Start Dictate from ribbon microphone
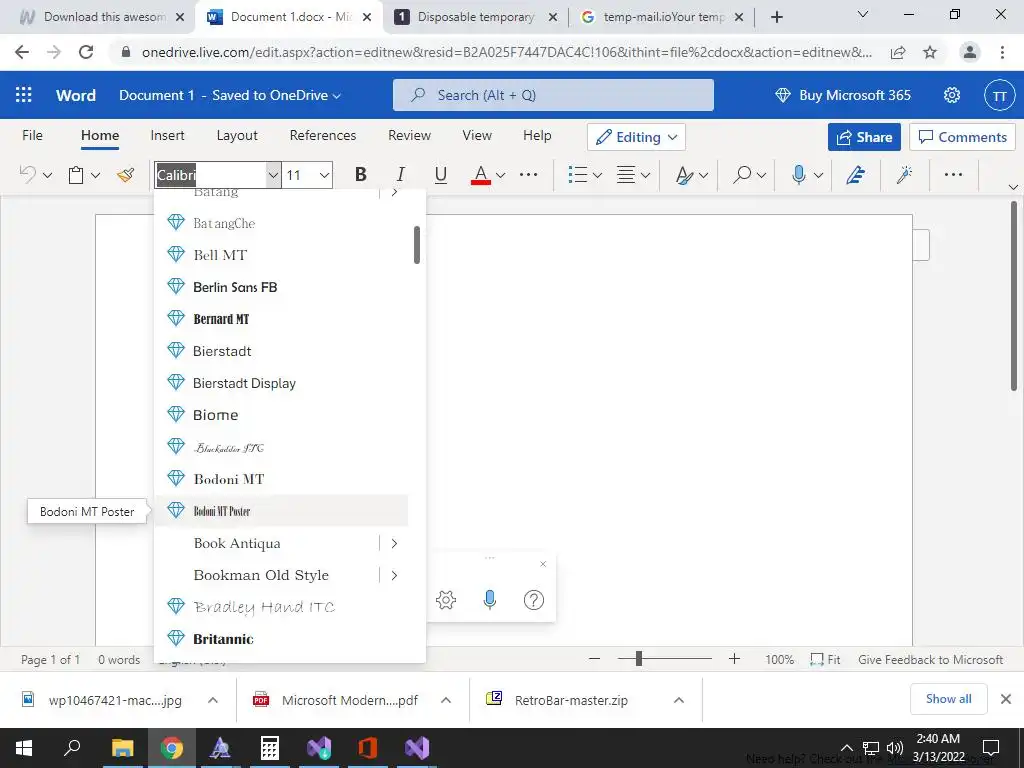The width and height of the screenshot is (1024, 768). point(798,175)
